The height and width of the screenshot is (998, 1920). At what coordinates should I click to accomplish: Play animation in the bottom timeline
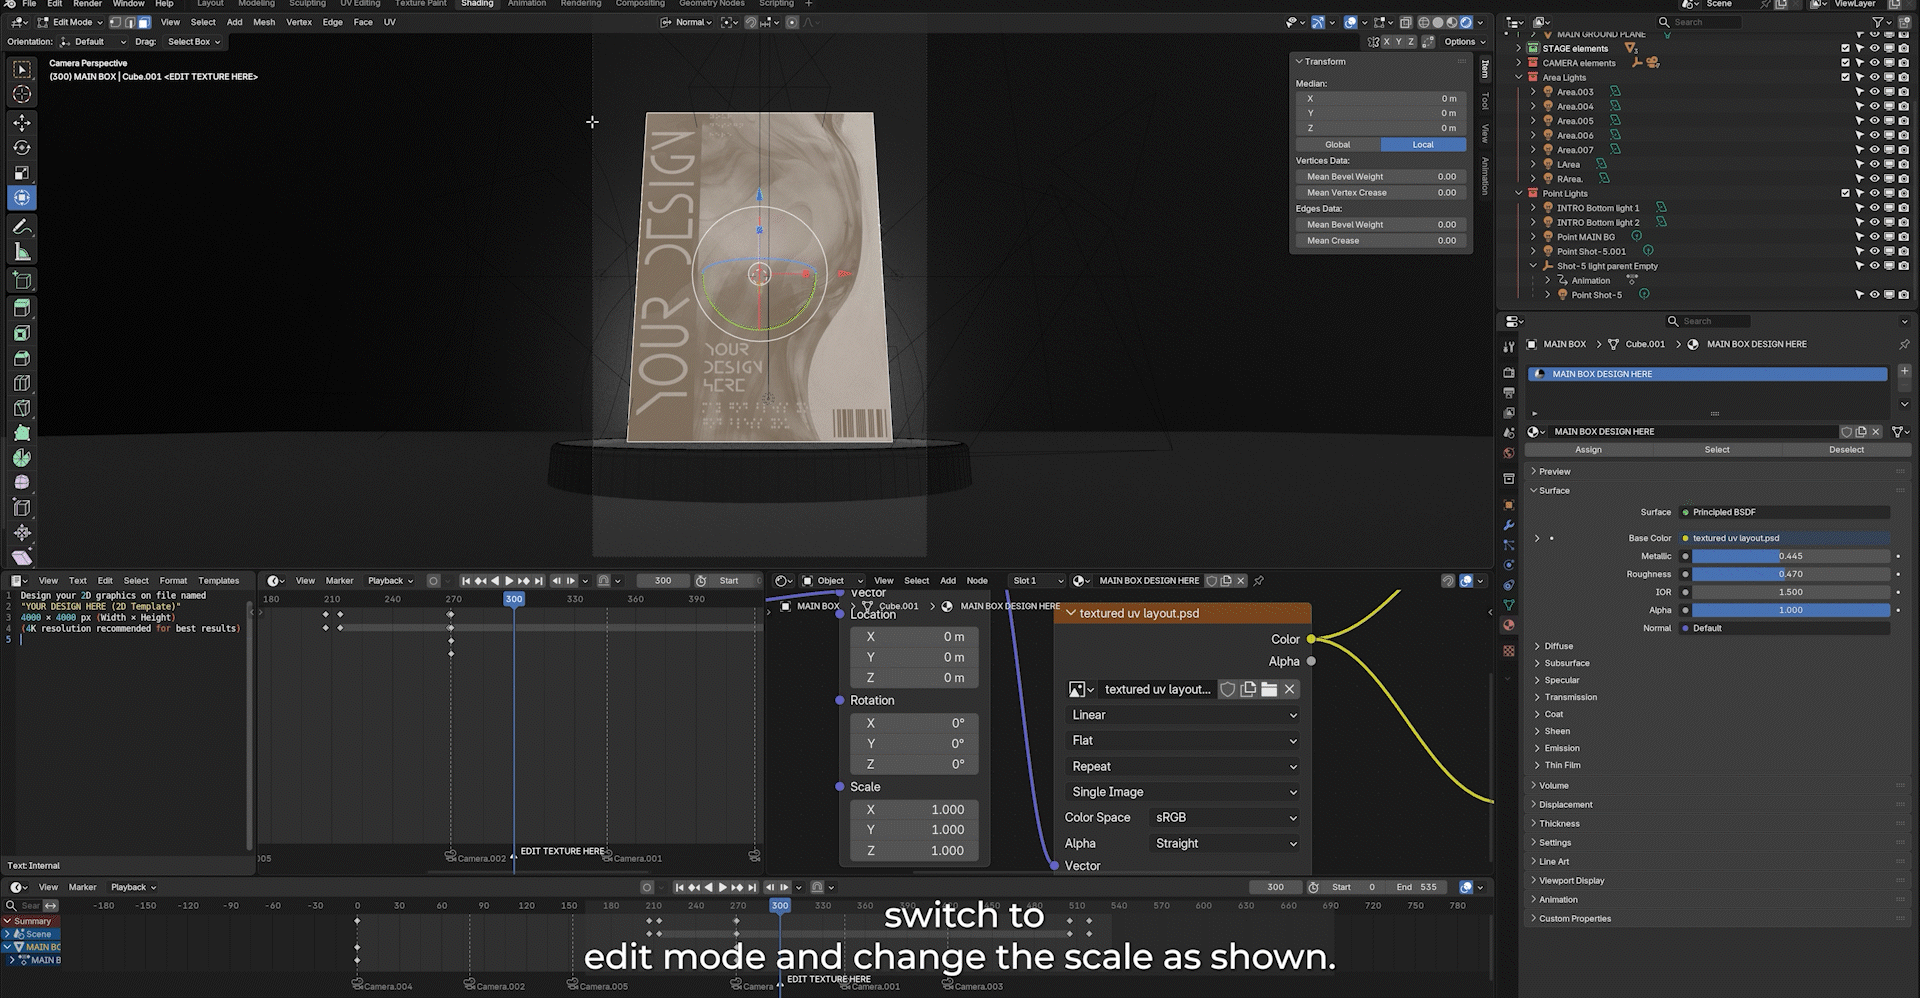click(x=723, y=887)
